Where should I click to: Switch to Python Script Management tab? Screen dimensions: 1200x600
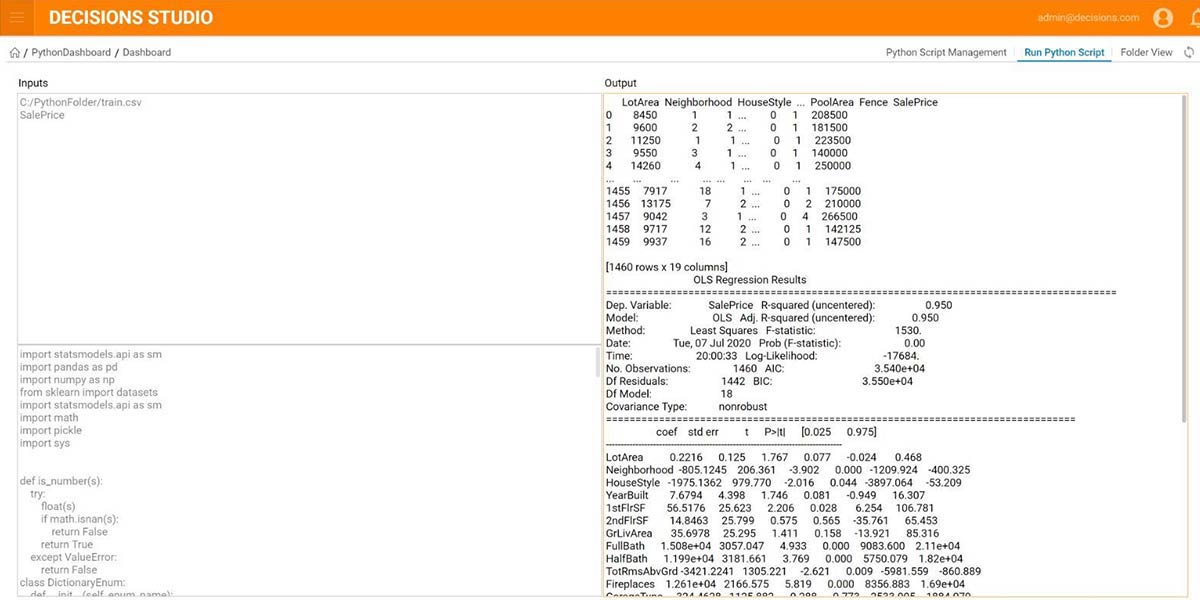(946, 53)
